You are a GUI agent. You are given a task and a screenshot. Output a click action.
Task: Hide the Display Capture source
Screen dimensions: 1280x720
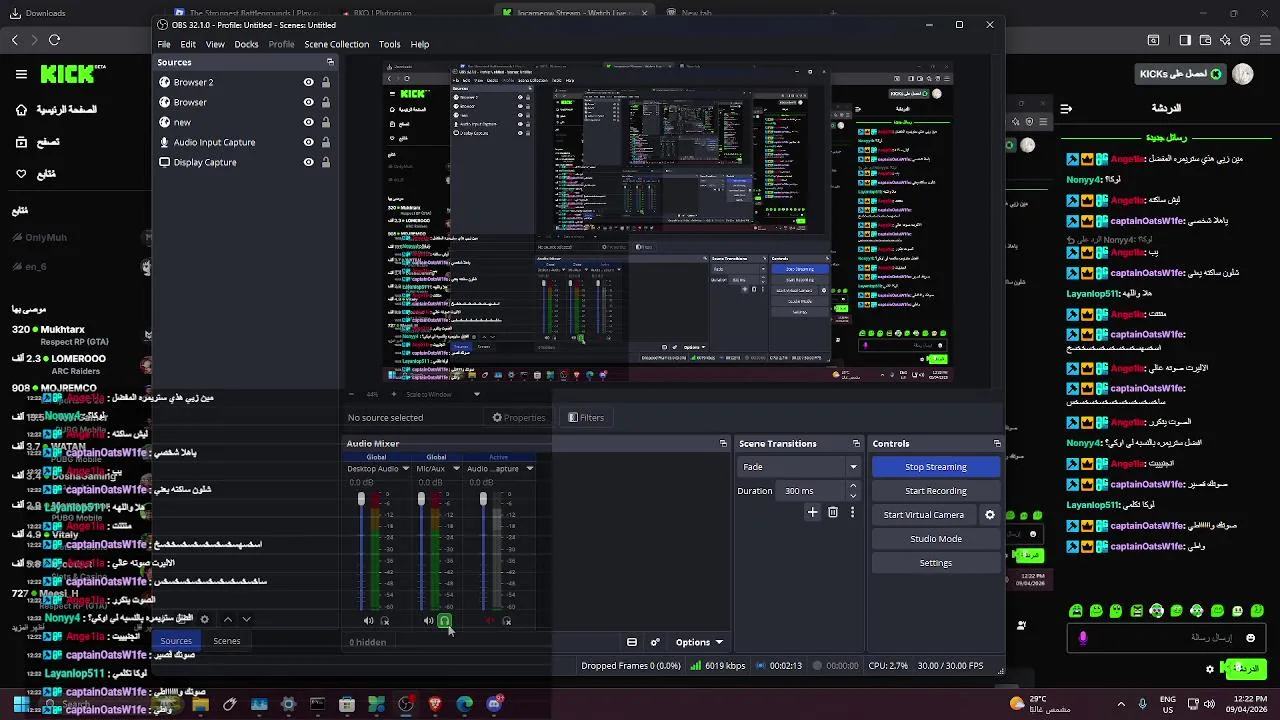tap(308, 162)
